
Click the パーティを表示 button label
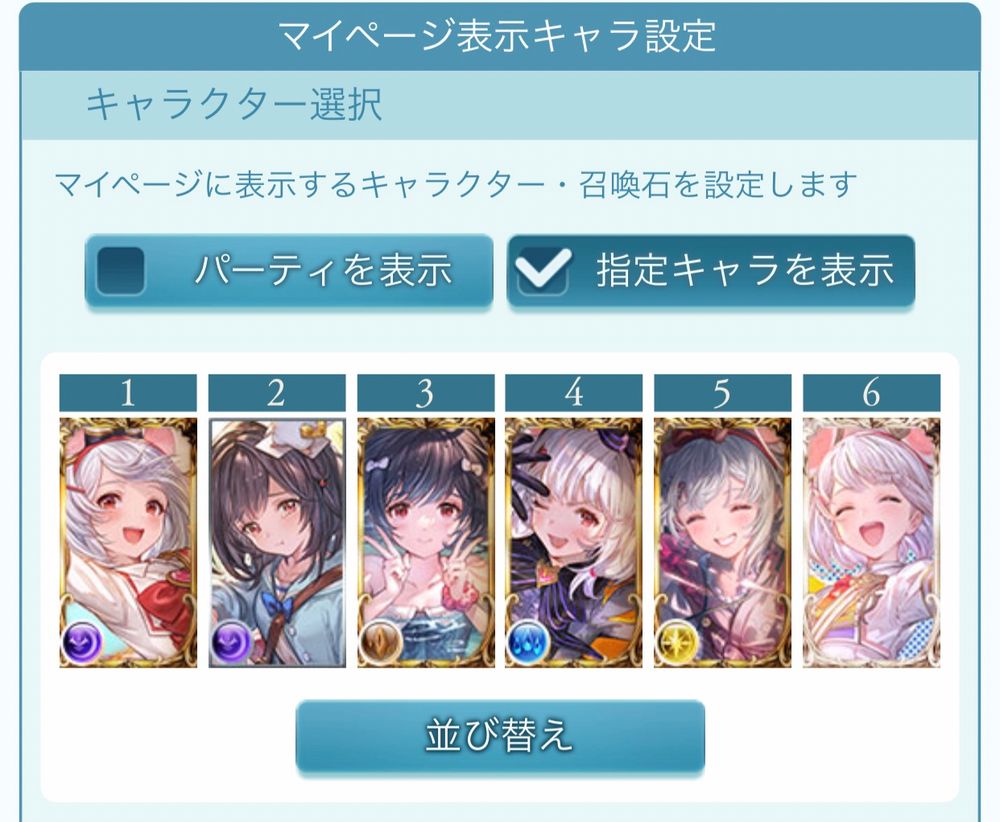tap(323, 270)
